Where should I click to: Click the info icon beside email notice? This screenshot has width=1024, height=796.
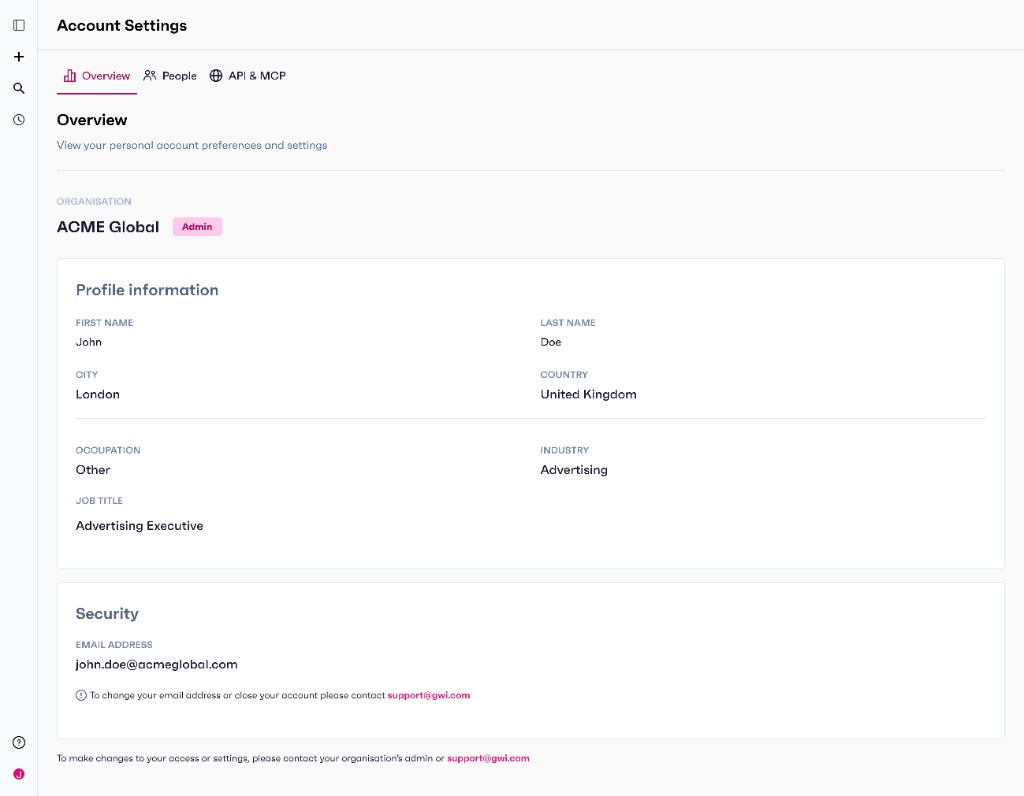[x=81, y=695]
